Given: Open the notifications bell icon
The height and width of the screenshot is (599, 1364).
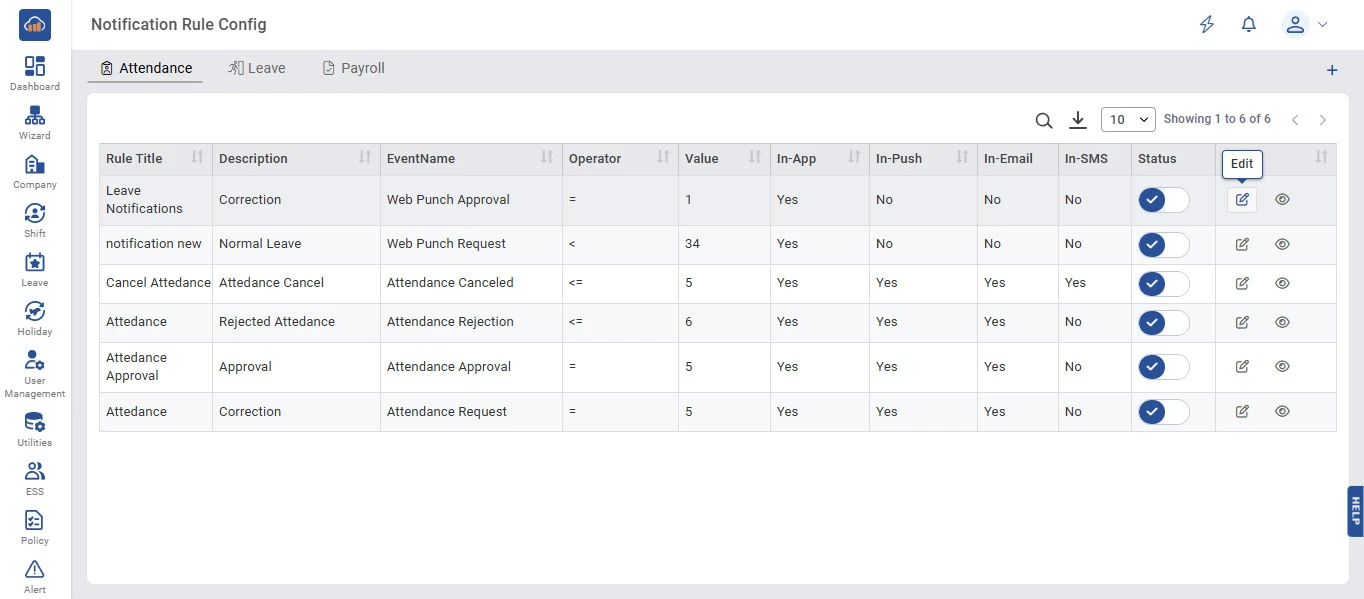Looking at the screenshot, I should coord(1248,25).
